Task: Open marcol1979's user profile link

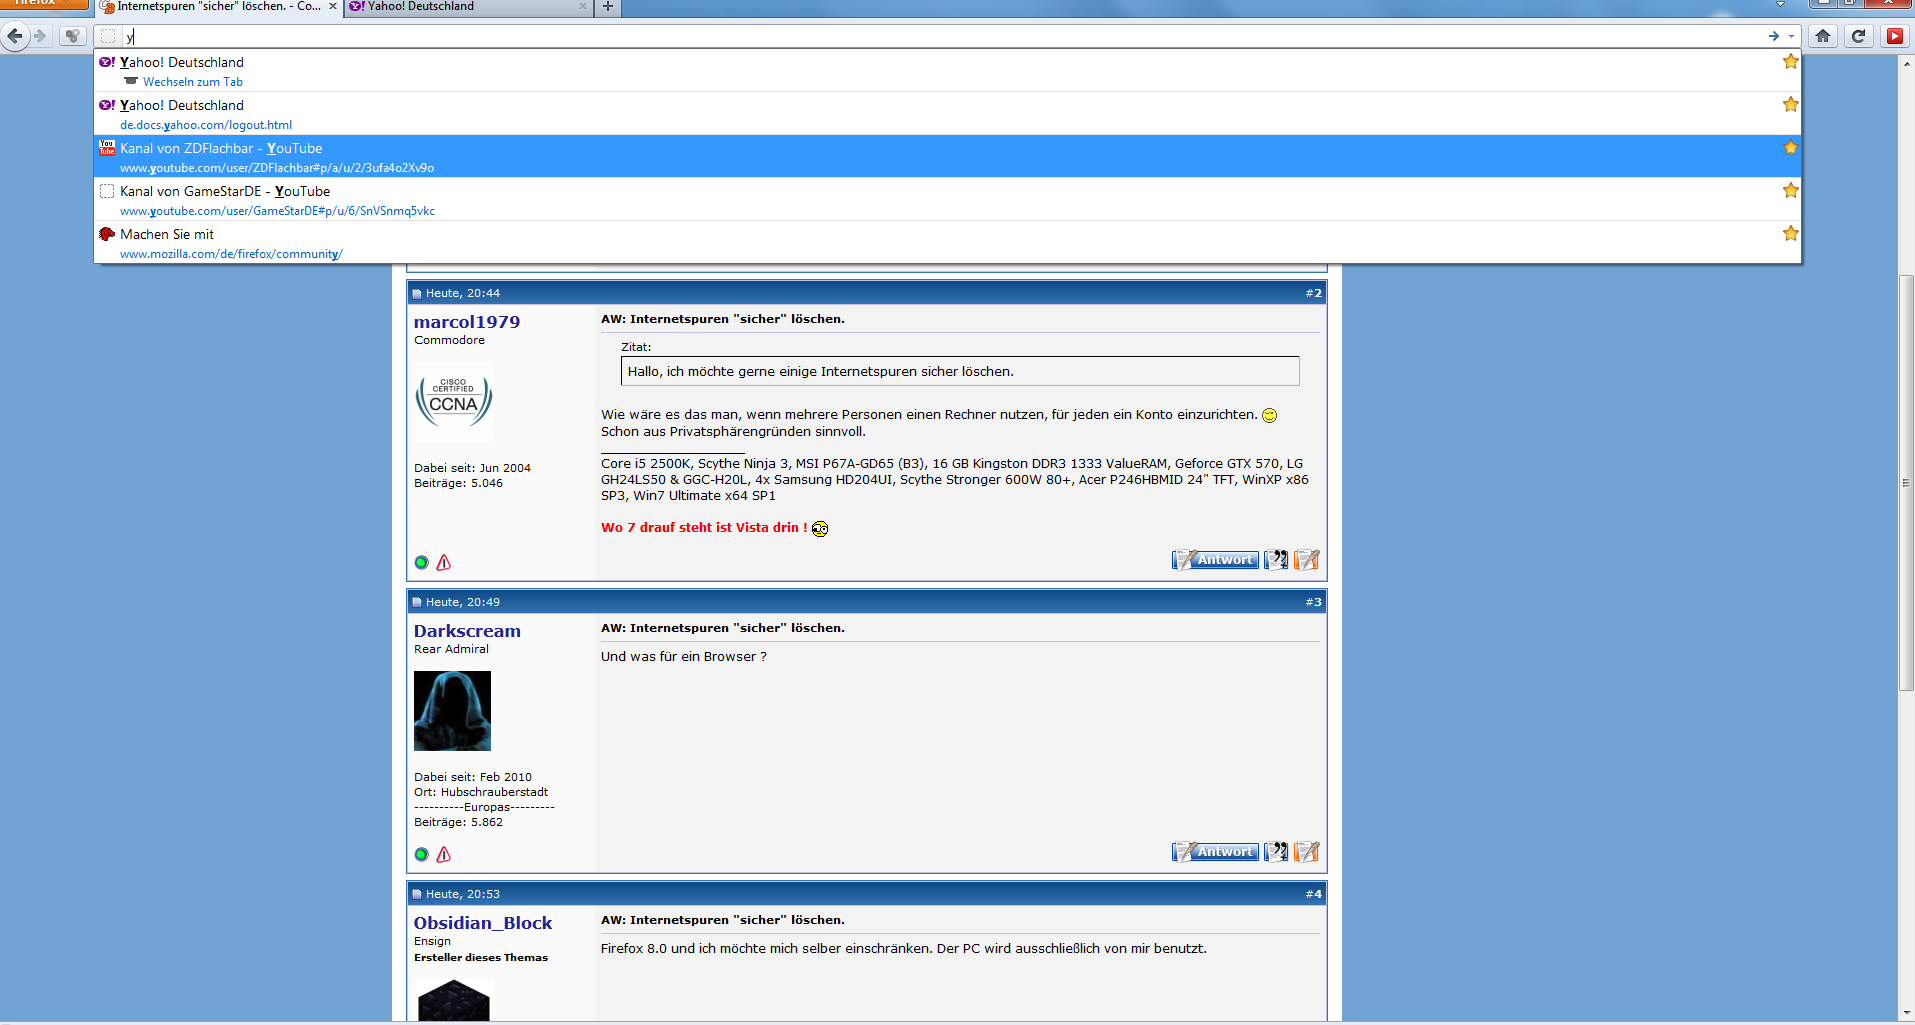Action: coord(467,322)
